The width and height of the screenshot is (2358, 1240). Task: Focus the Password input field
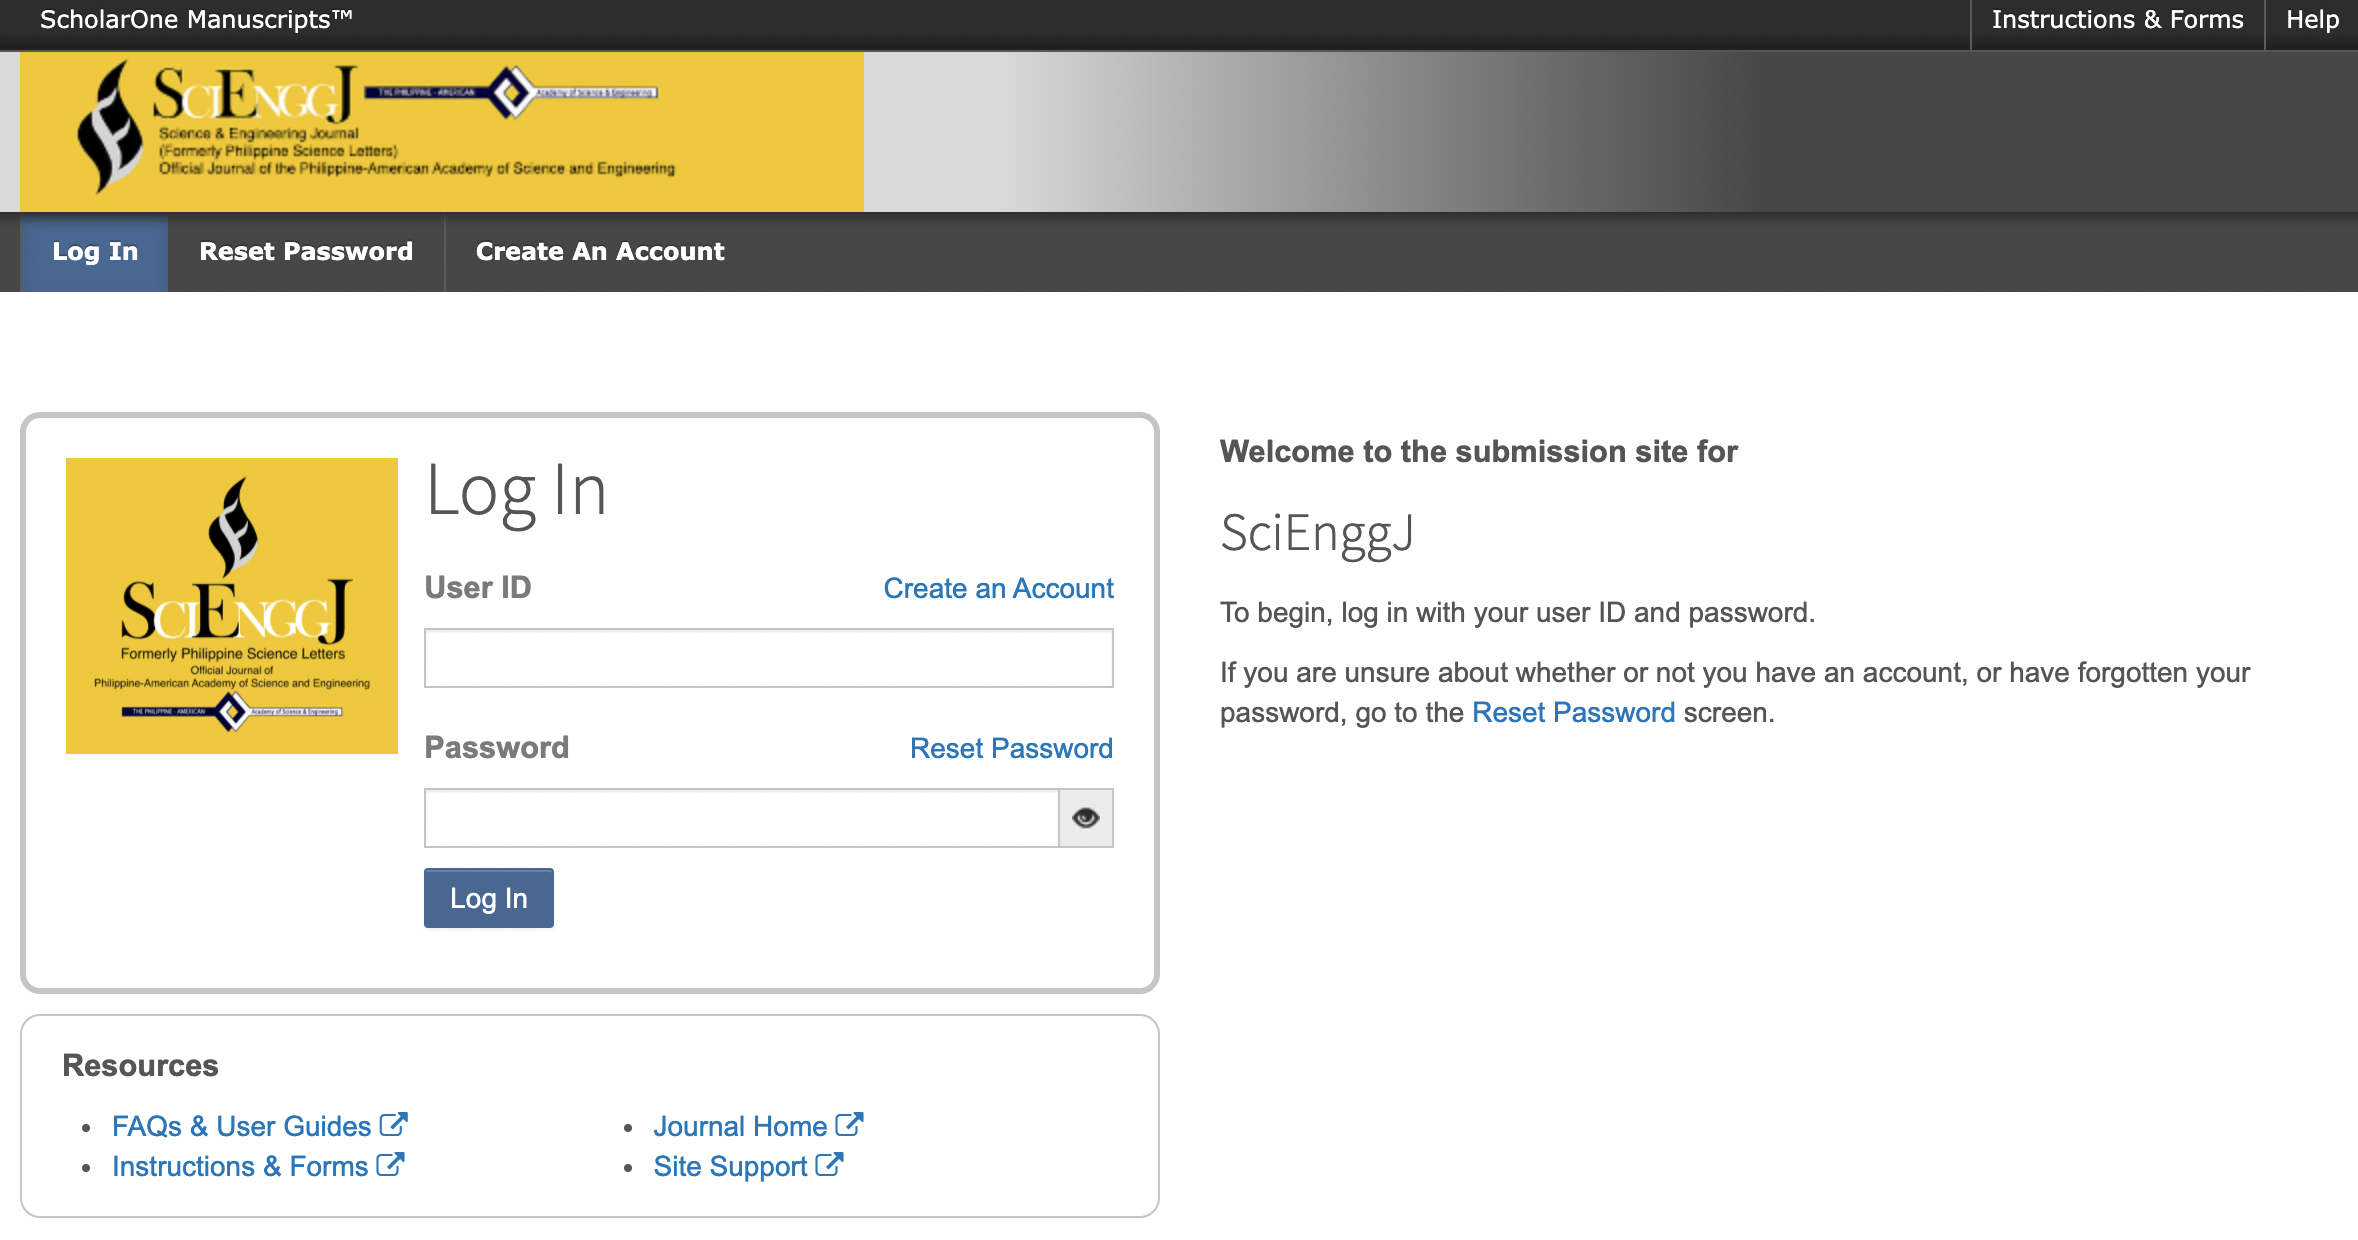tap(741, 818)
